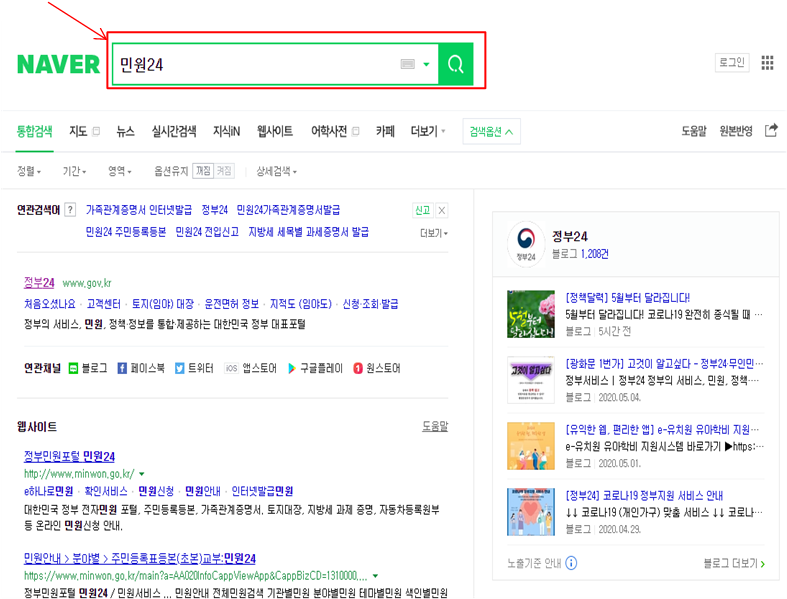Open the 코로나19 정부지원 post thumbnail
This screenshot has height=599, width=787.
tap(531, 512)
